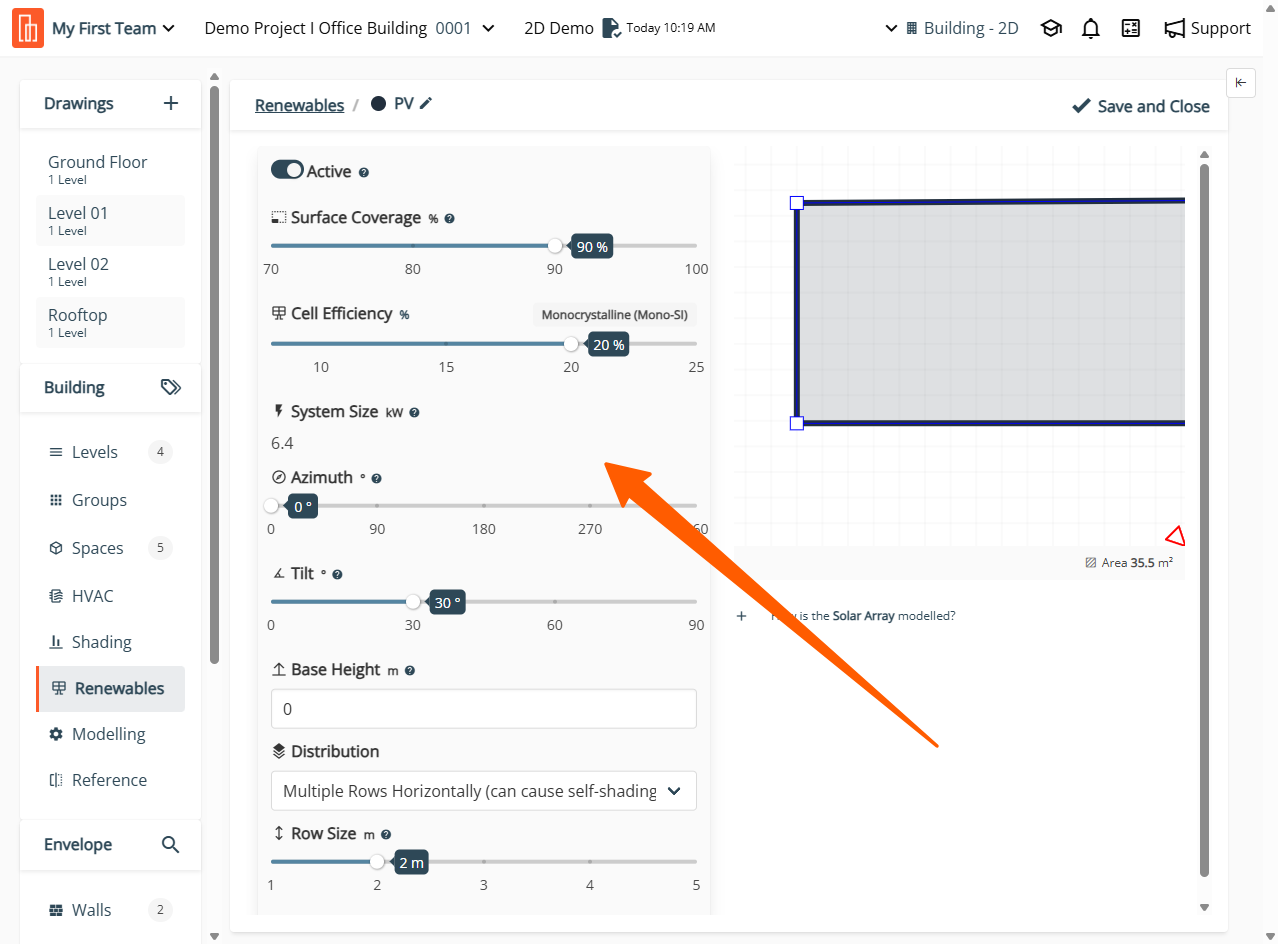This screenshot has height=944, width=1278.
Task: Click the Base Height input field
Action: click(483, 709)
